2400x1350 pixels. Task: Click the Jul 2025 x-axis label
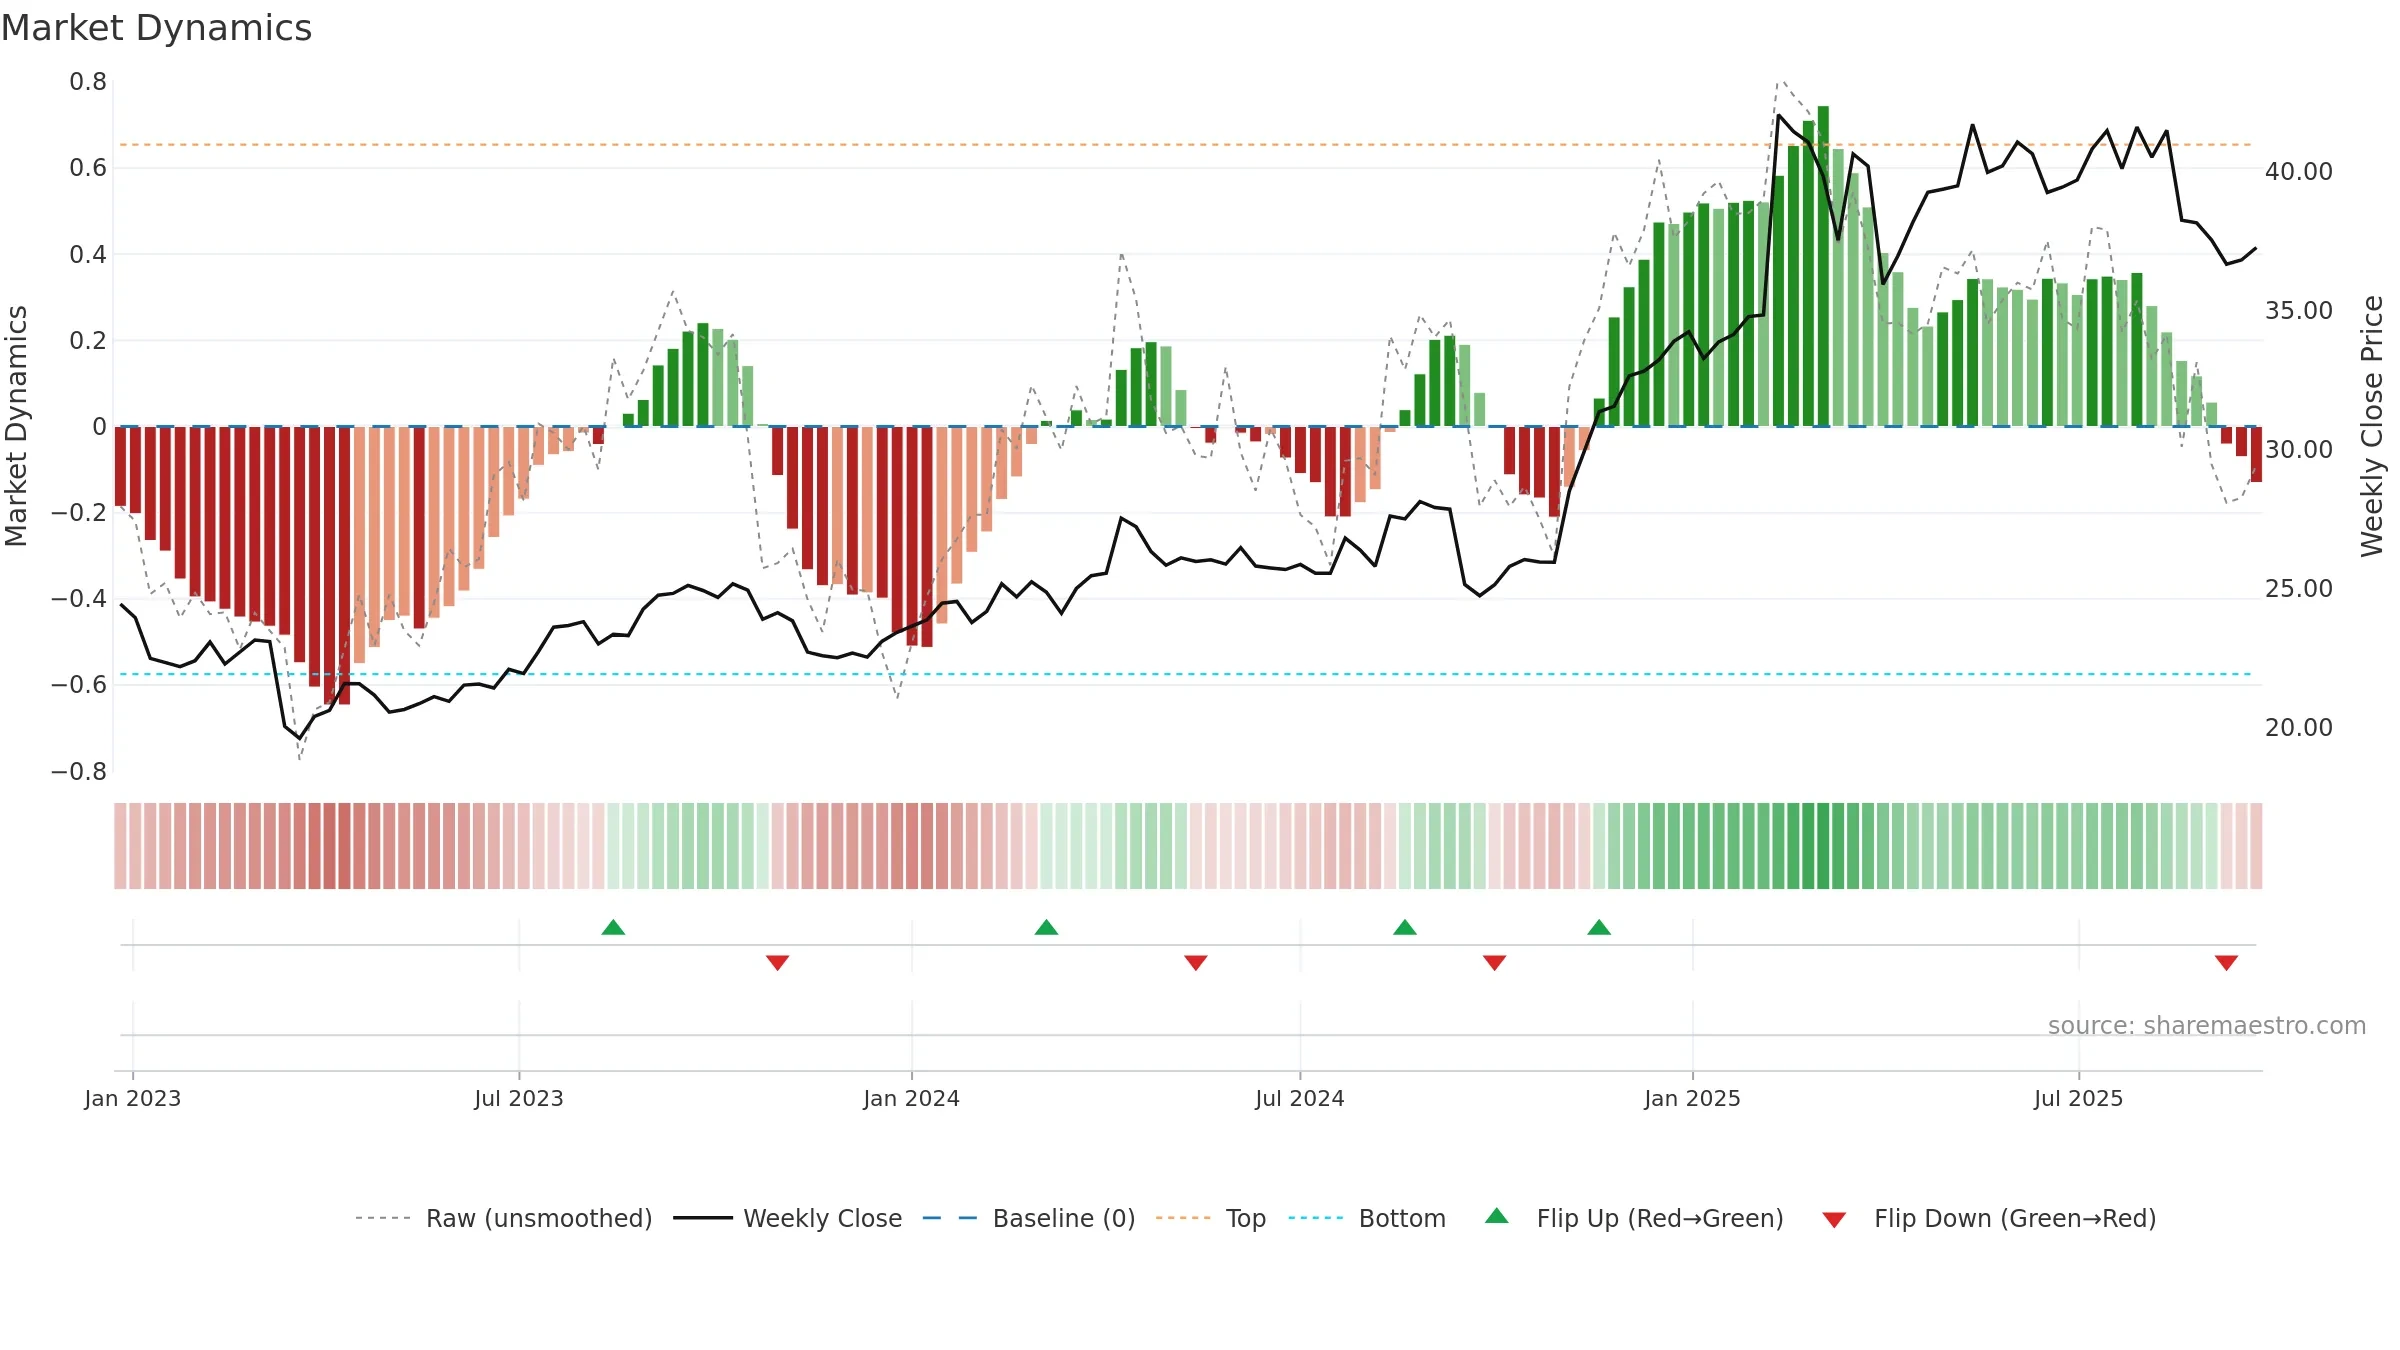pyautogui.click(x=2079, y=1098)
